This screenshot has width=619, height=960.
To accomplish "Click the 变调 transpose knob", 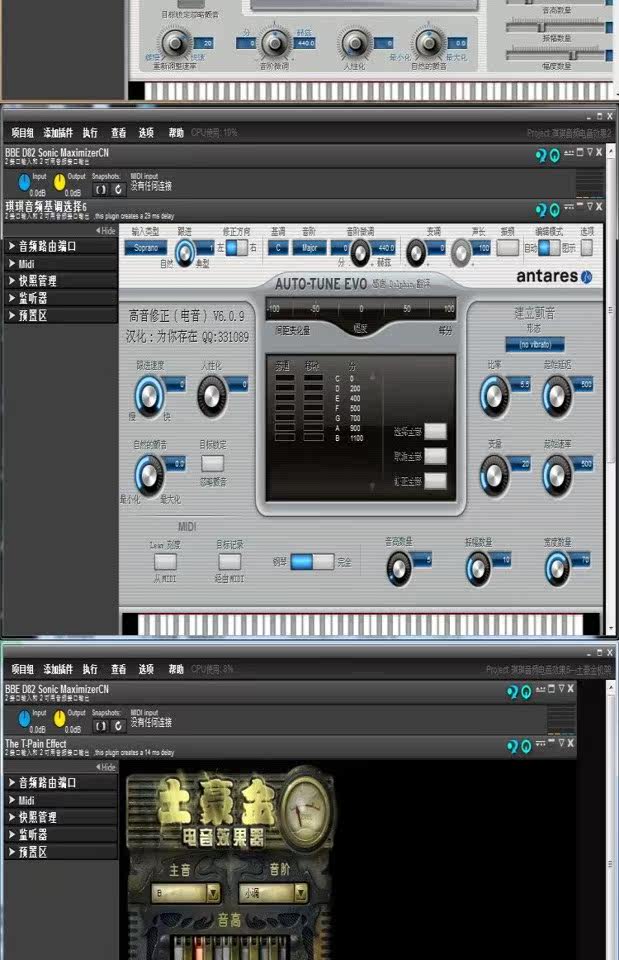I will point(416,252).
